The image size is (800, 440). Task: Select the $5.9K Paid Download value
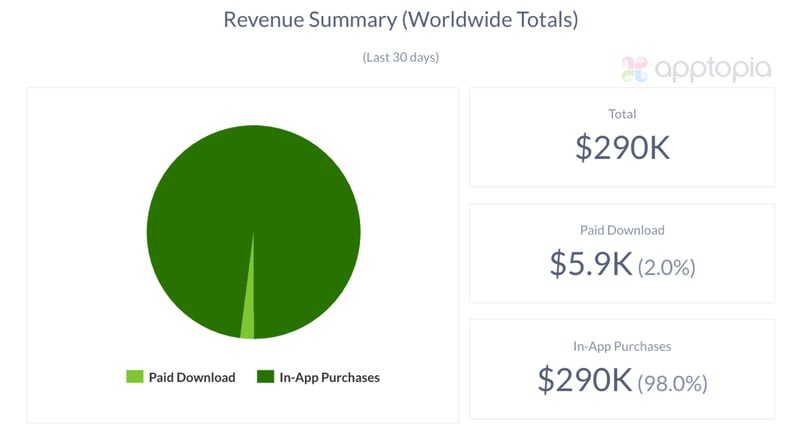click(590, 264)
